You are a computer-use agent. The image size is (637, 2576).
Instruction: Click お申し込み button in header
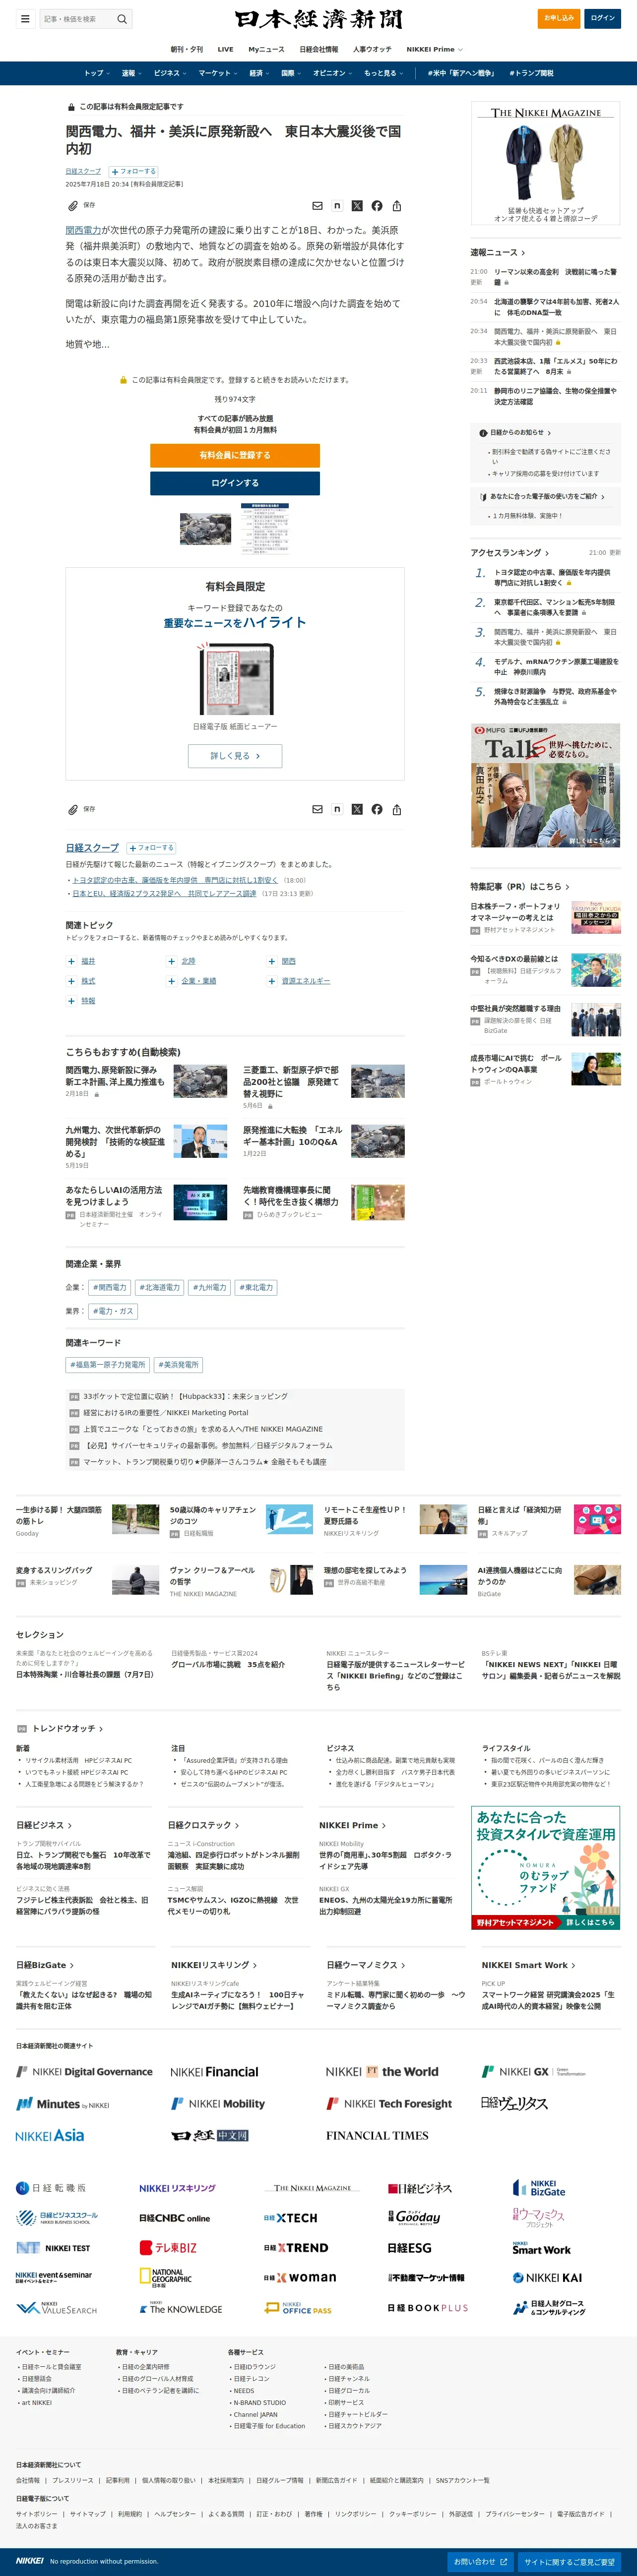pos(559,18)
